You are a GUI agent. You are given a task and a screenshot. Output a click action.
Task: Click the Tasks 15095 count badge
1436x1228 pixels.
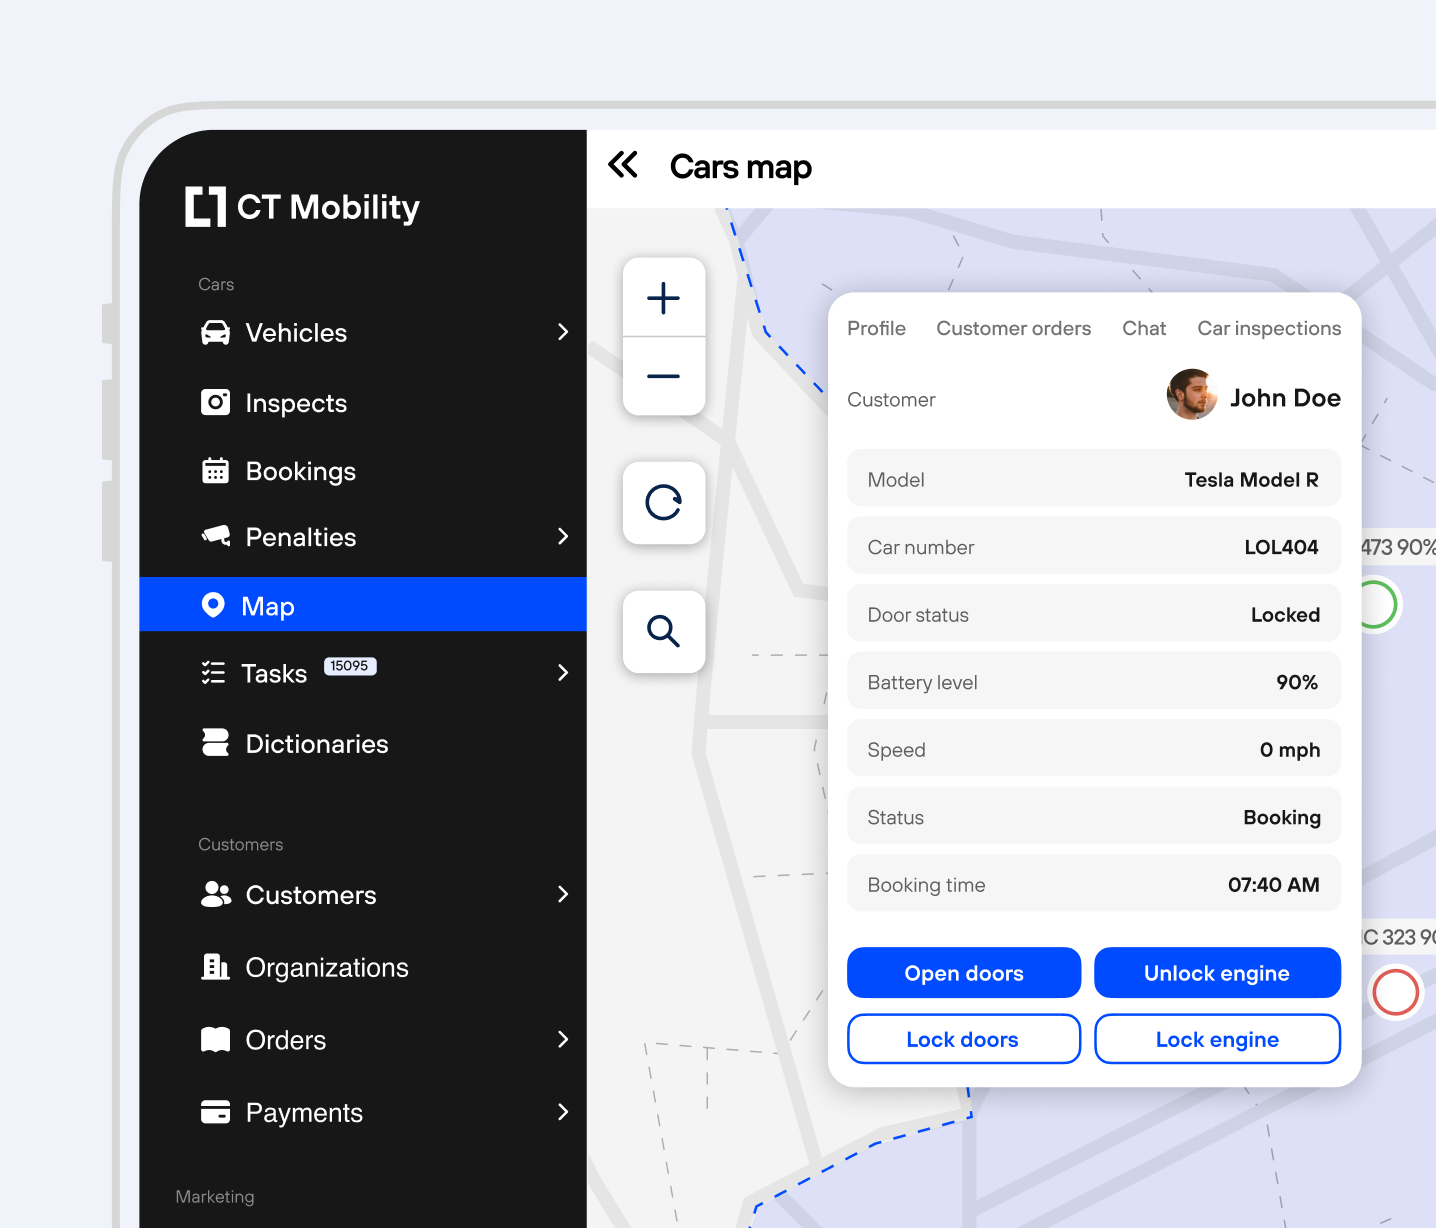pos(350,666)
